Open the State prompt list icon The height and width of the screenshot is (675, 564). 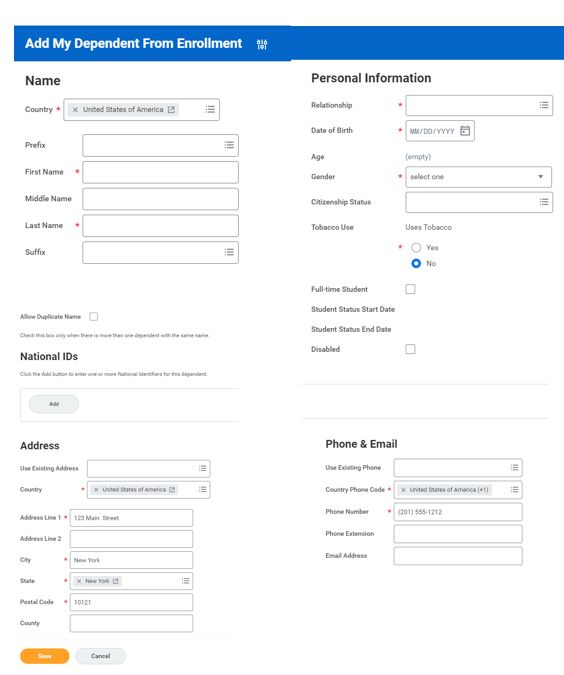pyautogui.click(x=186, y=581)
